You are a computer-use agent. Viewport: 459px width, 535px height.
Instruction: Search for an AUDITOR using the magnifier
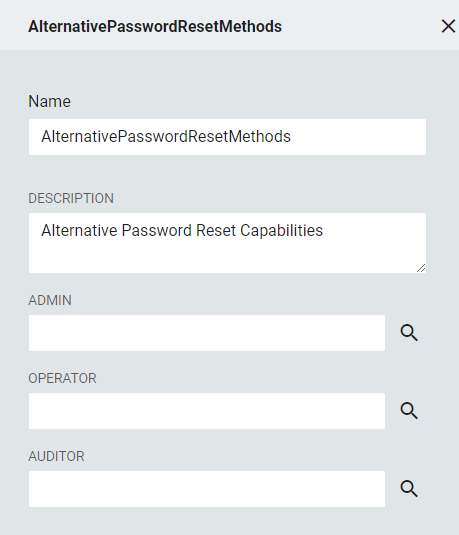pyautogui.click(x=409, y=489)
